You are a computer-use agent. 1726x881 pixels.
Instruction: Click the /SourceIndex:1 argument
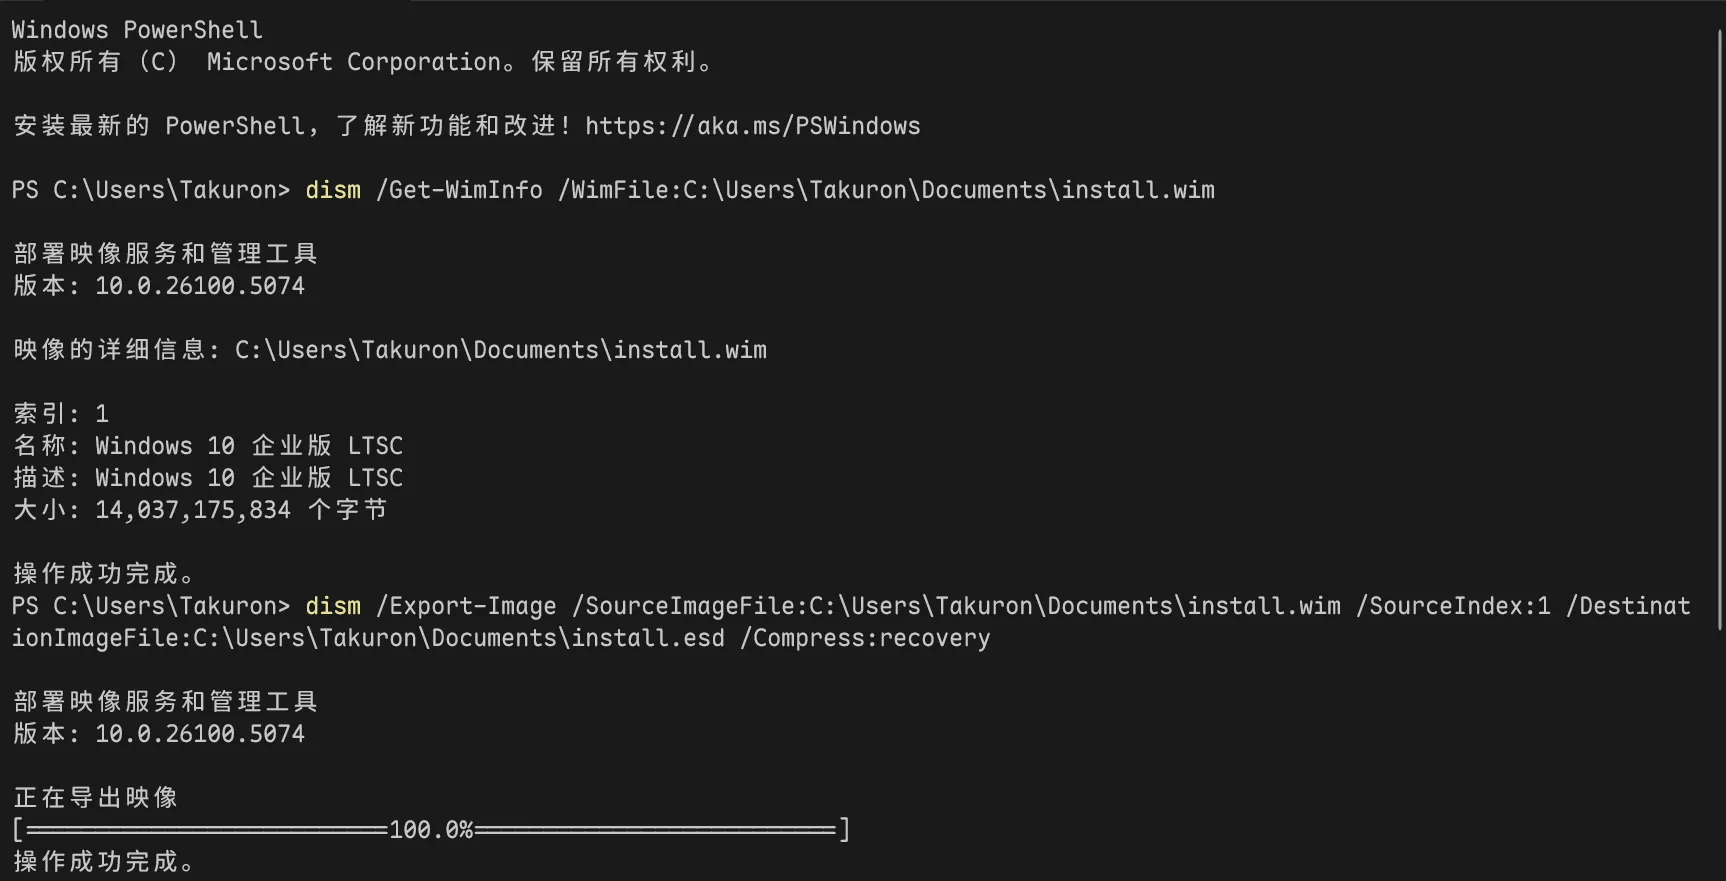coord(1453,606)
